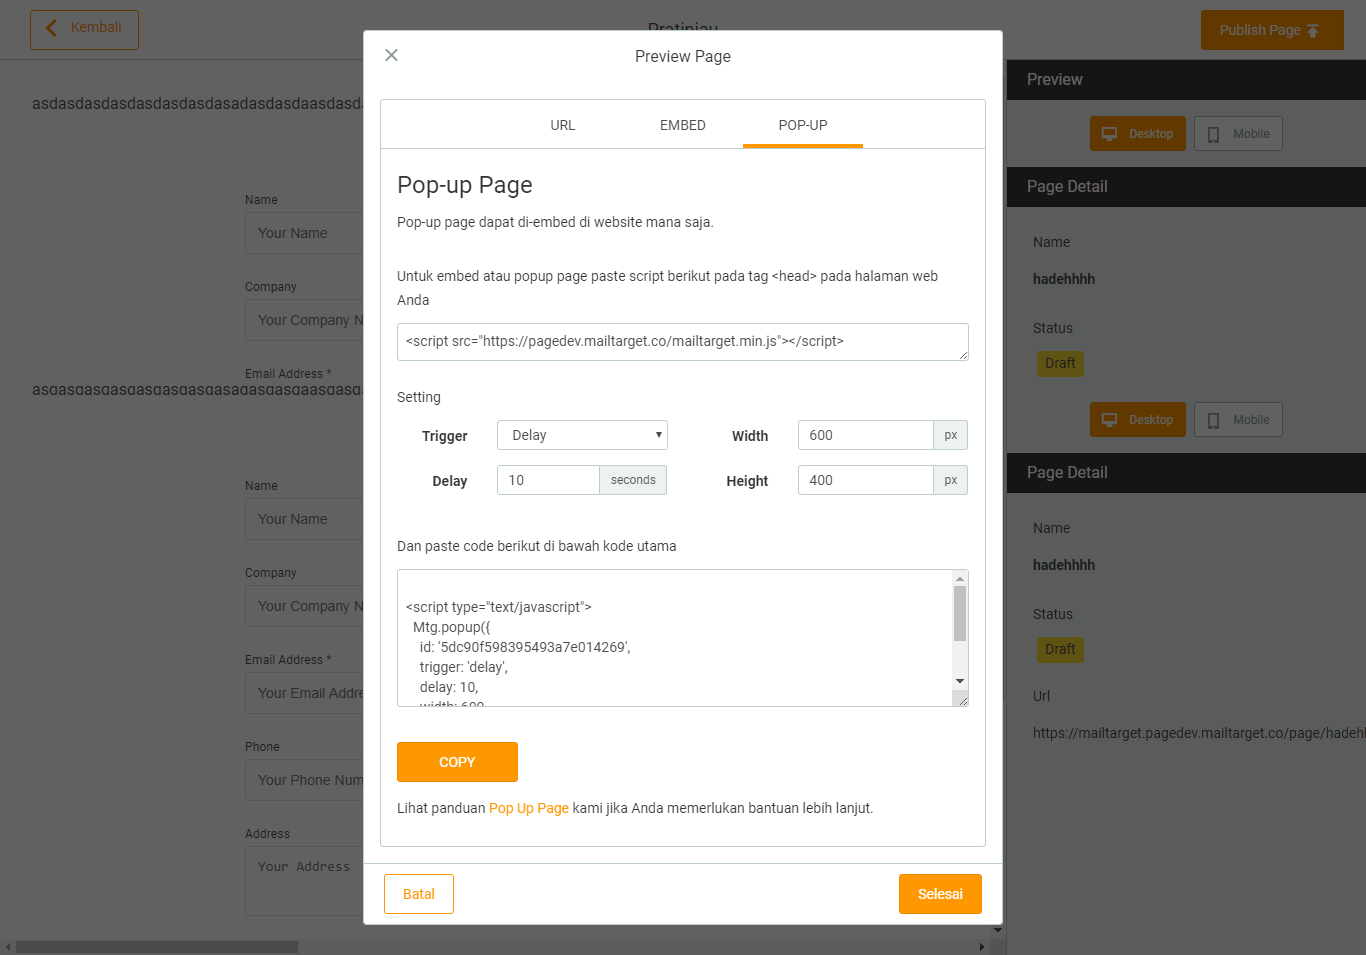Screen dimensions: 1366x955
Task: Select the POP-UP tab
Action: click(803, 125)
